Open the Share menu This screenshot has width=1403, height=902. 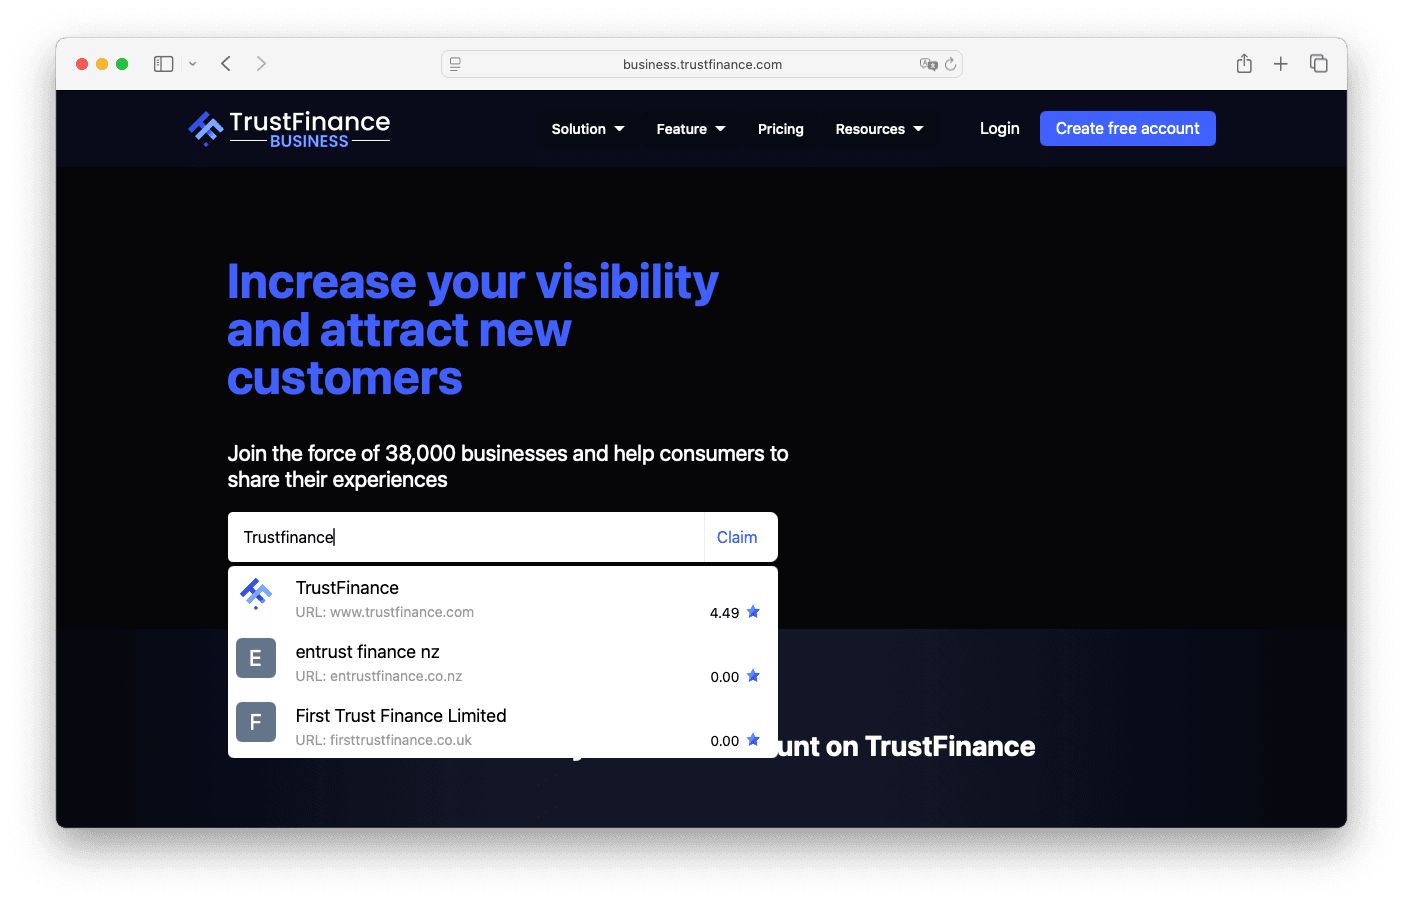tap(1244, 64)
